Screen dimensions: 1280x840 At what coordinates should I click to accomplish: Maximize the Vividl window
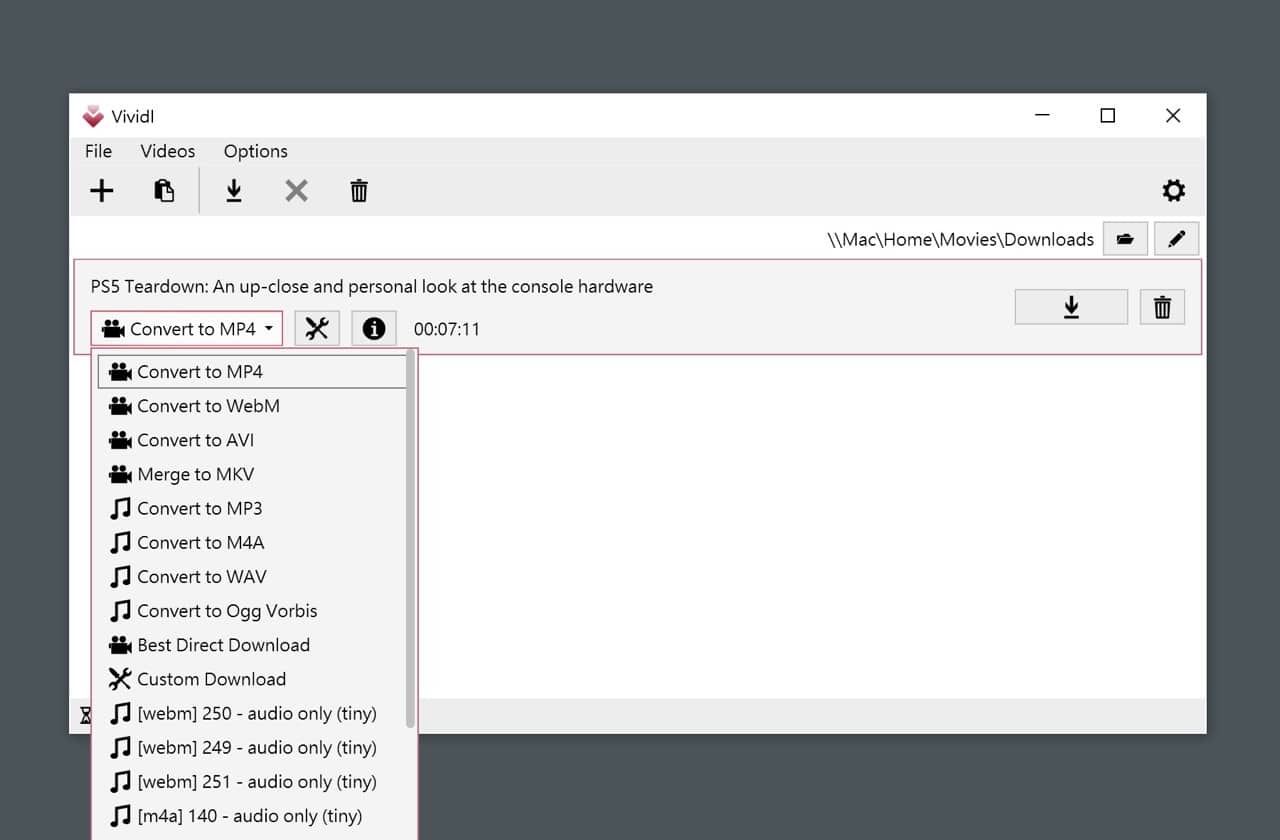point(1107,116)
